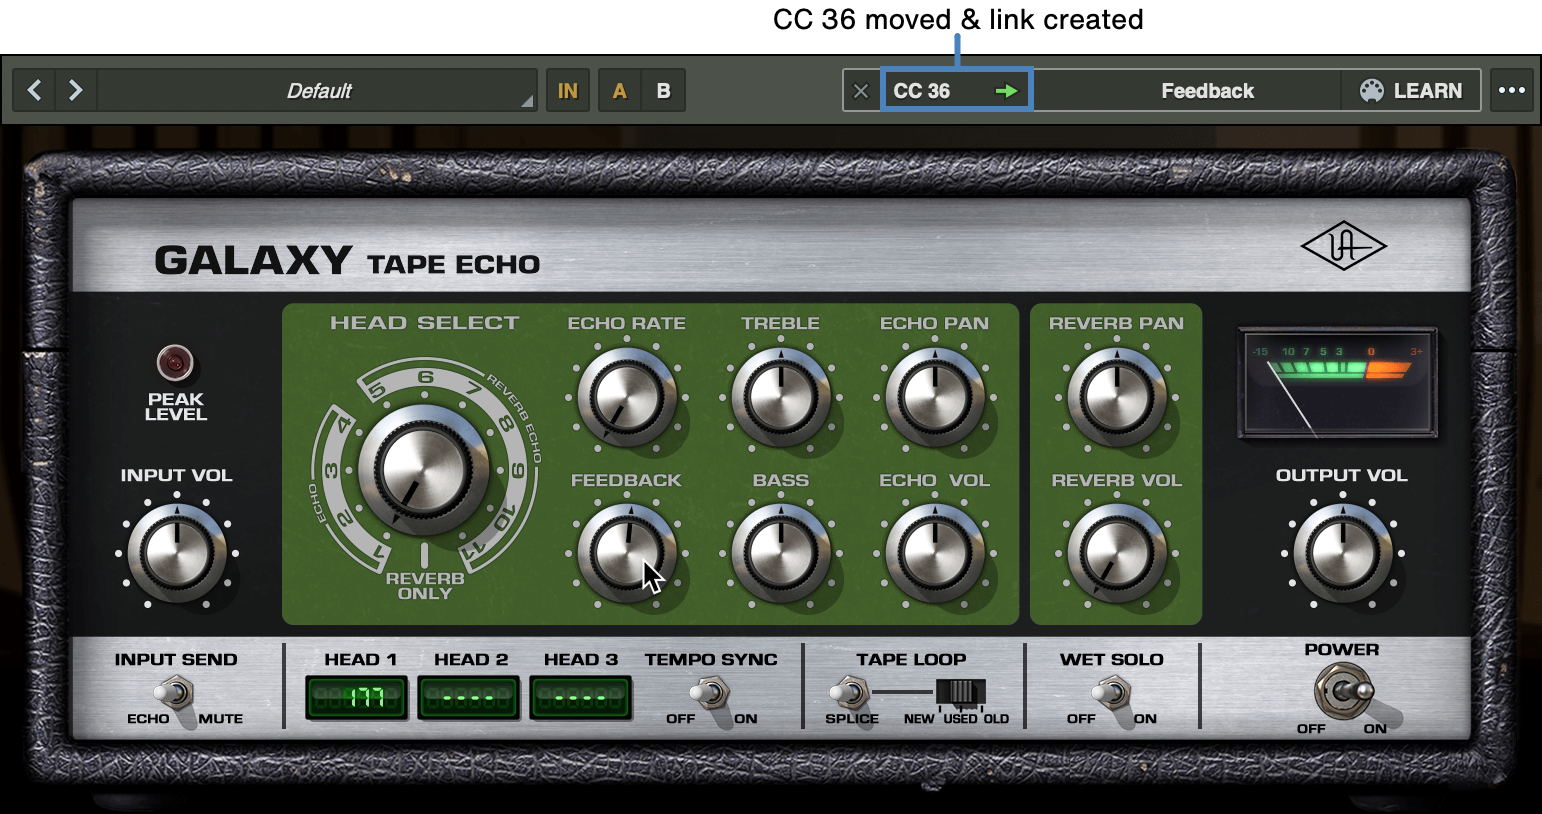
Task: Switch to preset slot B
Action: 663,90
